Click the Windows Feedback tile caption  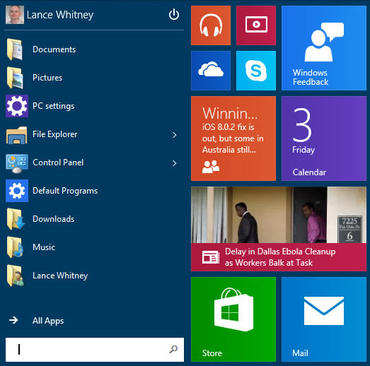[310, 77]
